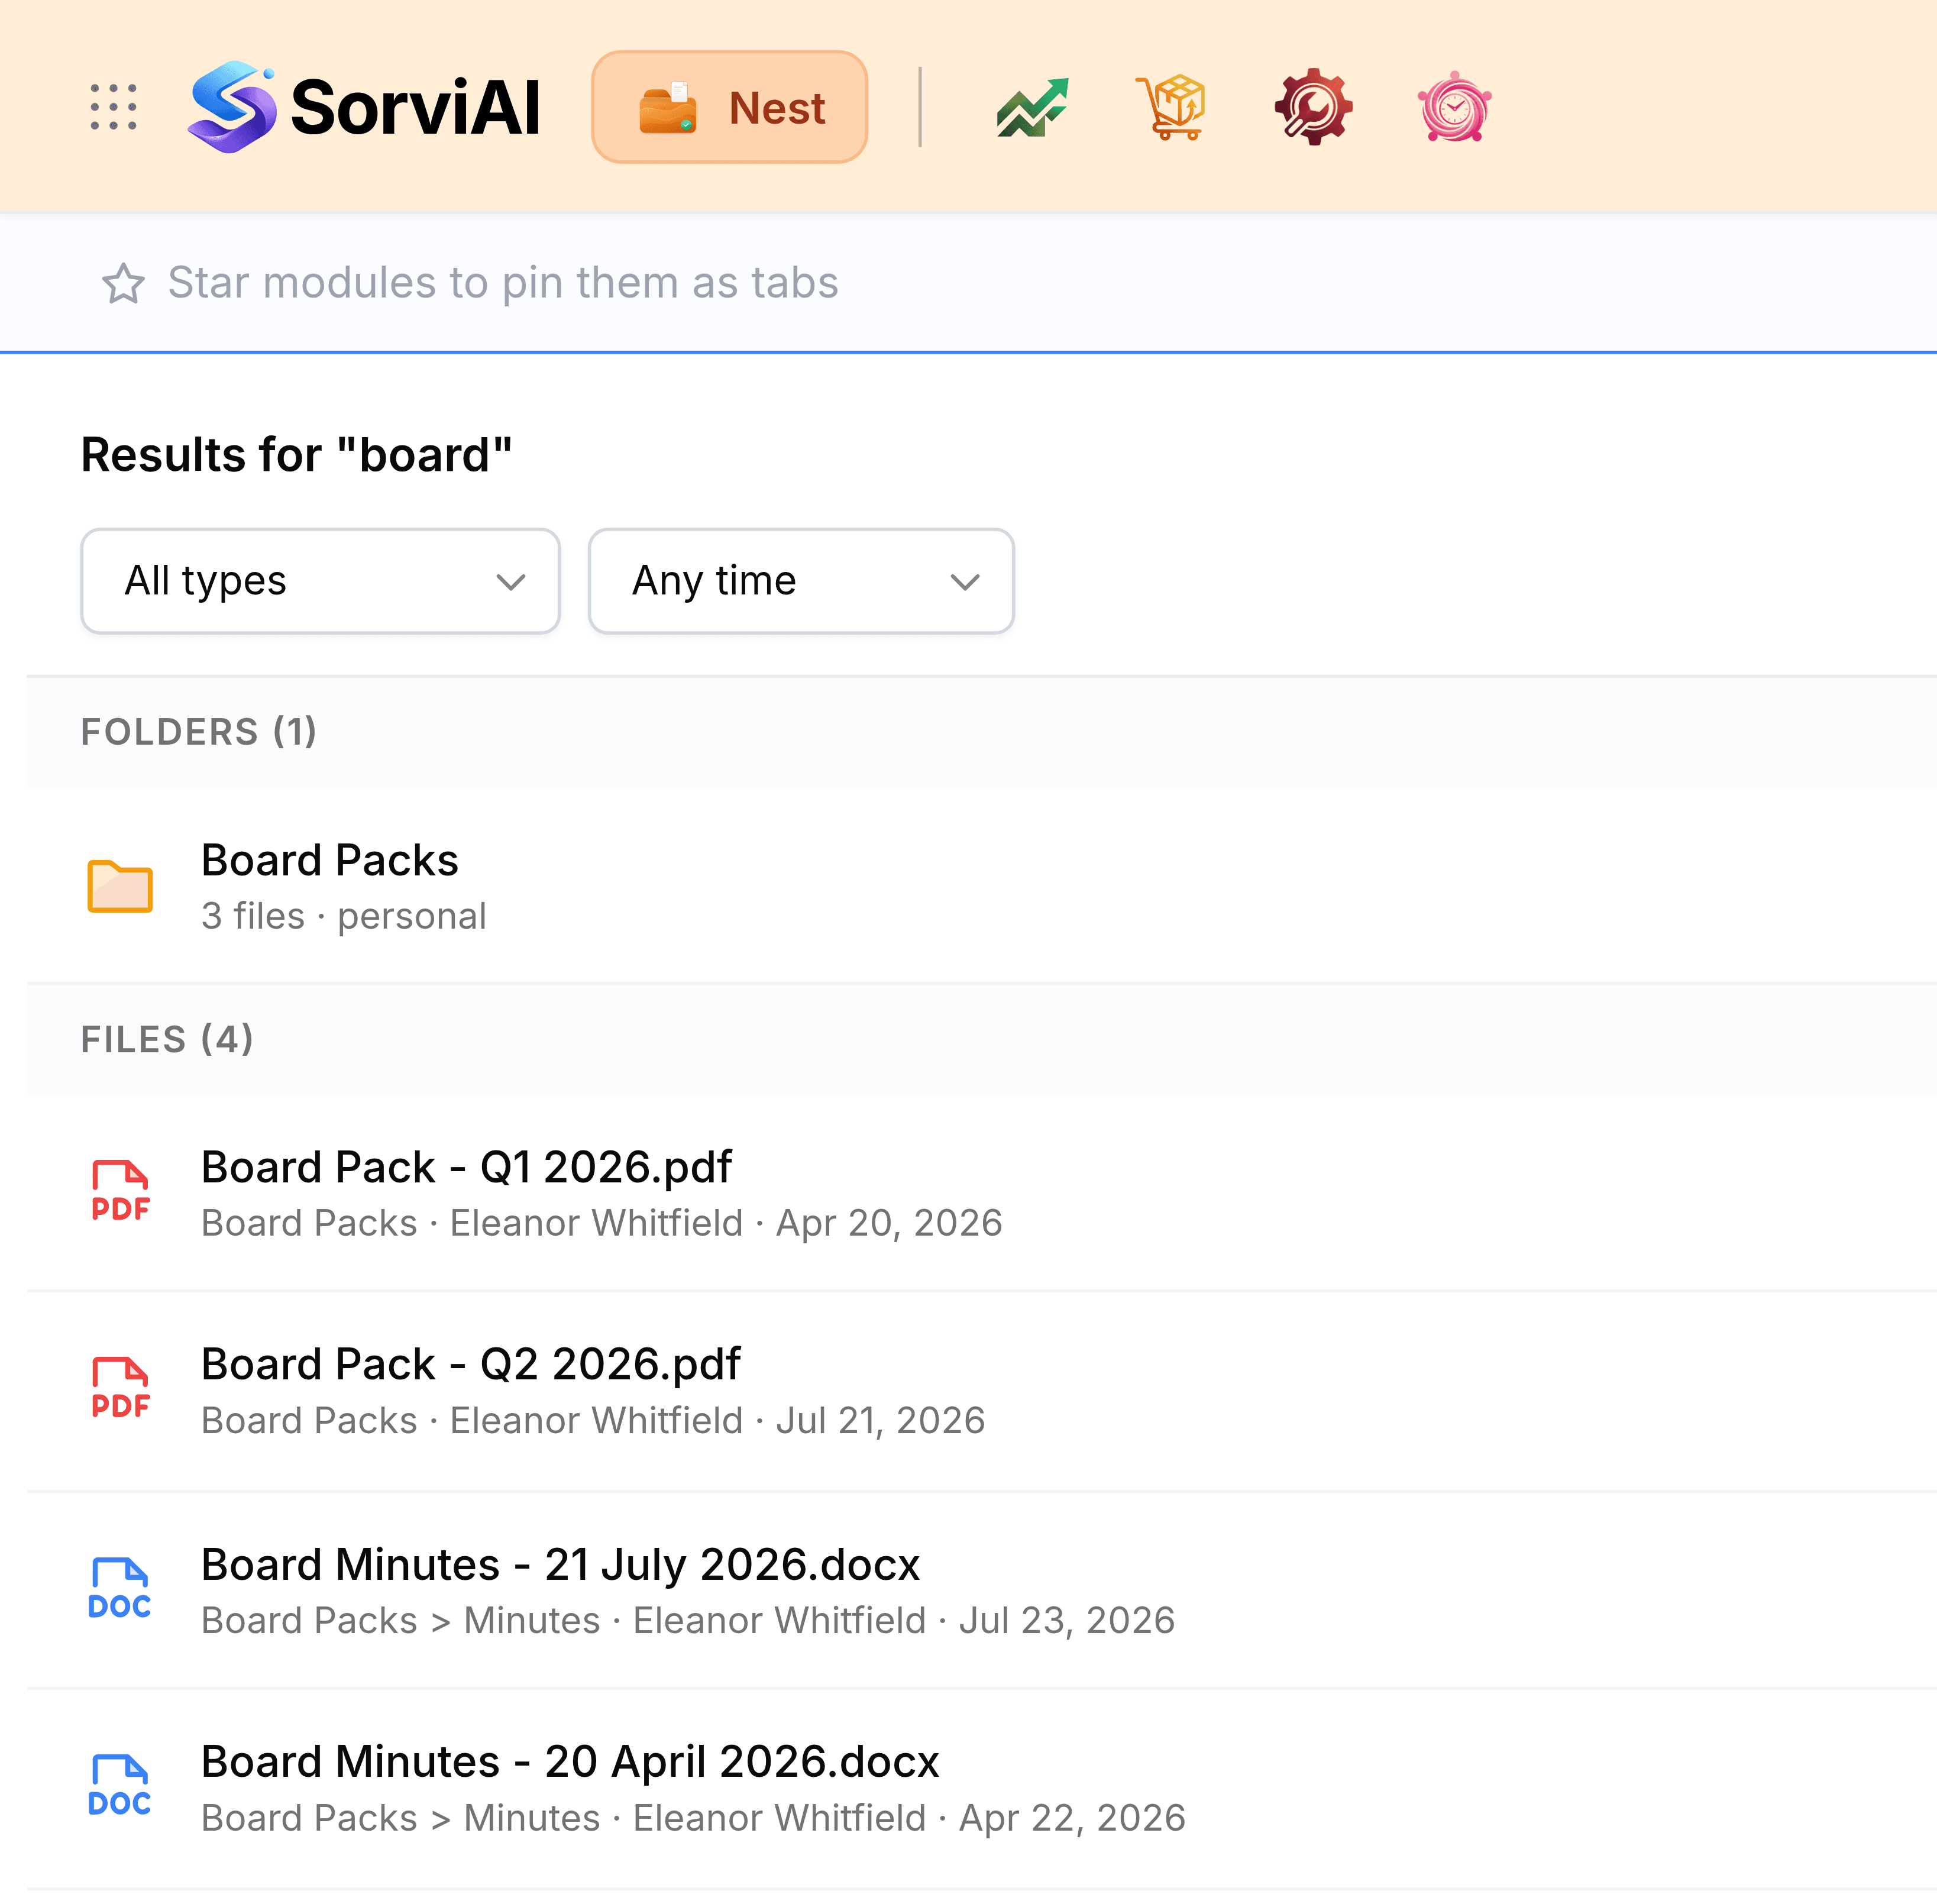Open the red gear wrench module
Image resolution: width=1937 pixels, height=1904 pixels.
coord(1313,107)
